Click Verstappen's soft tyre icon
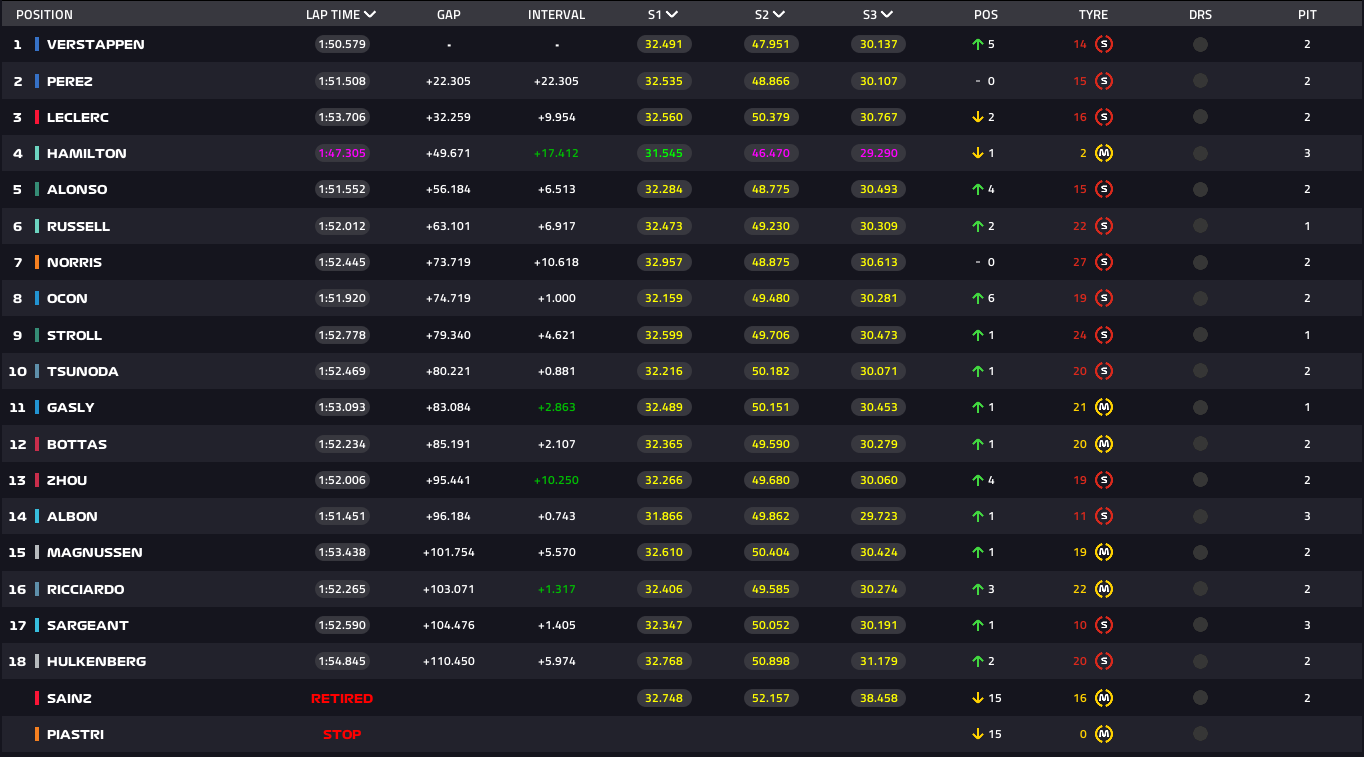 click(x=1104, y=44)
